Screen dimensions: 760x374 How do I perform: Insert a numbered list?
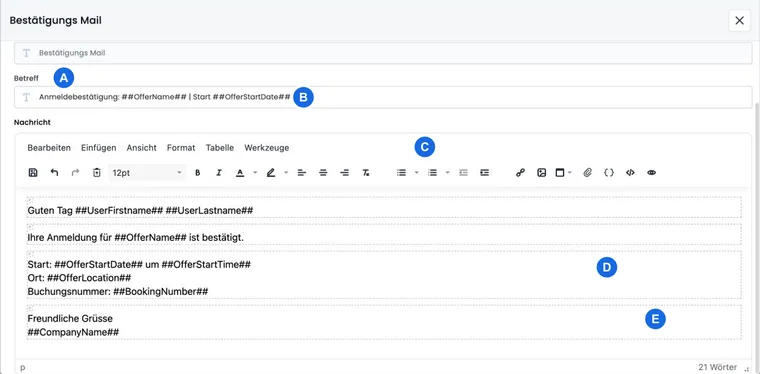pos(432,172)
